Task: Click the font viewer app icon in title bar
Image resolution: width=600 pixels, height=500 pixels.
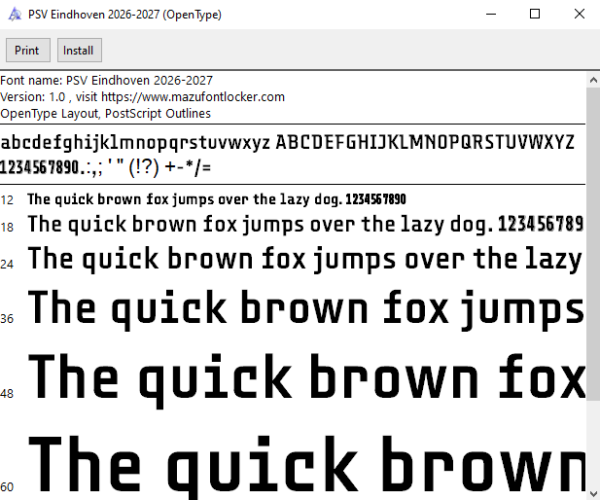Action: (x=15, y=15)
